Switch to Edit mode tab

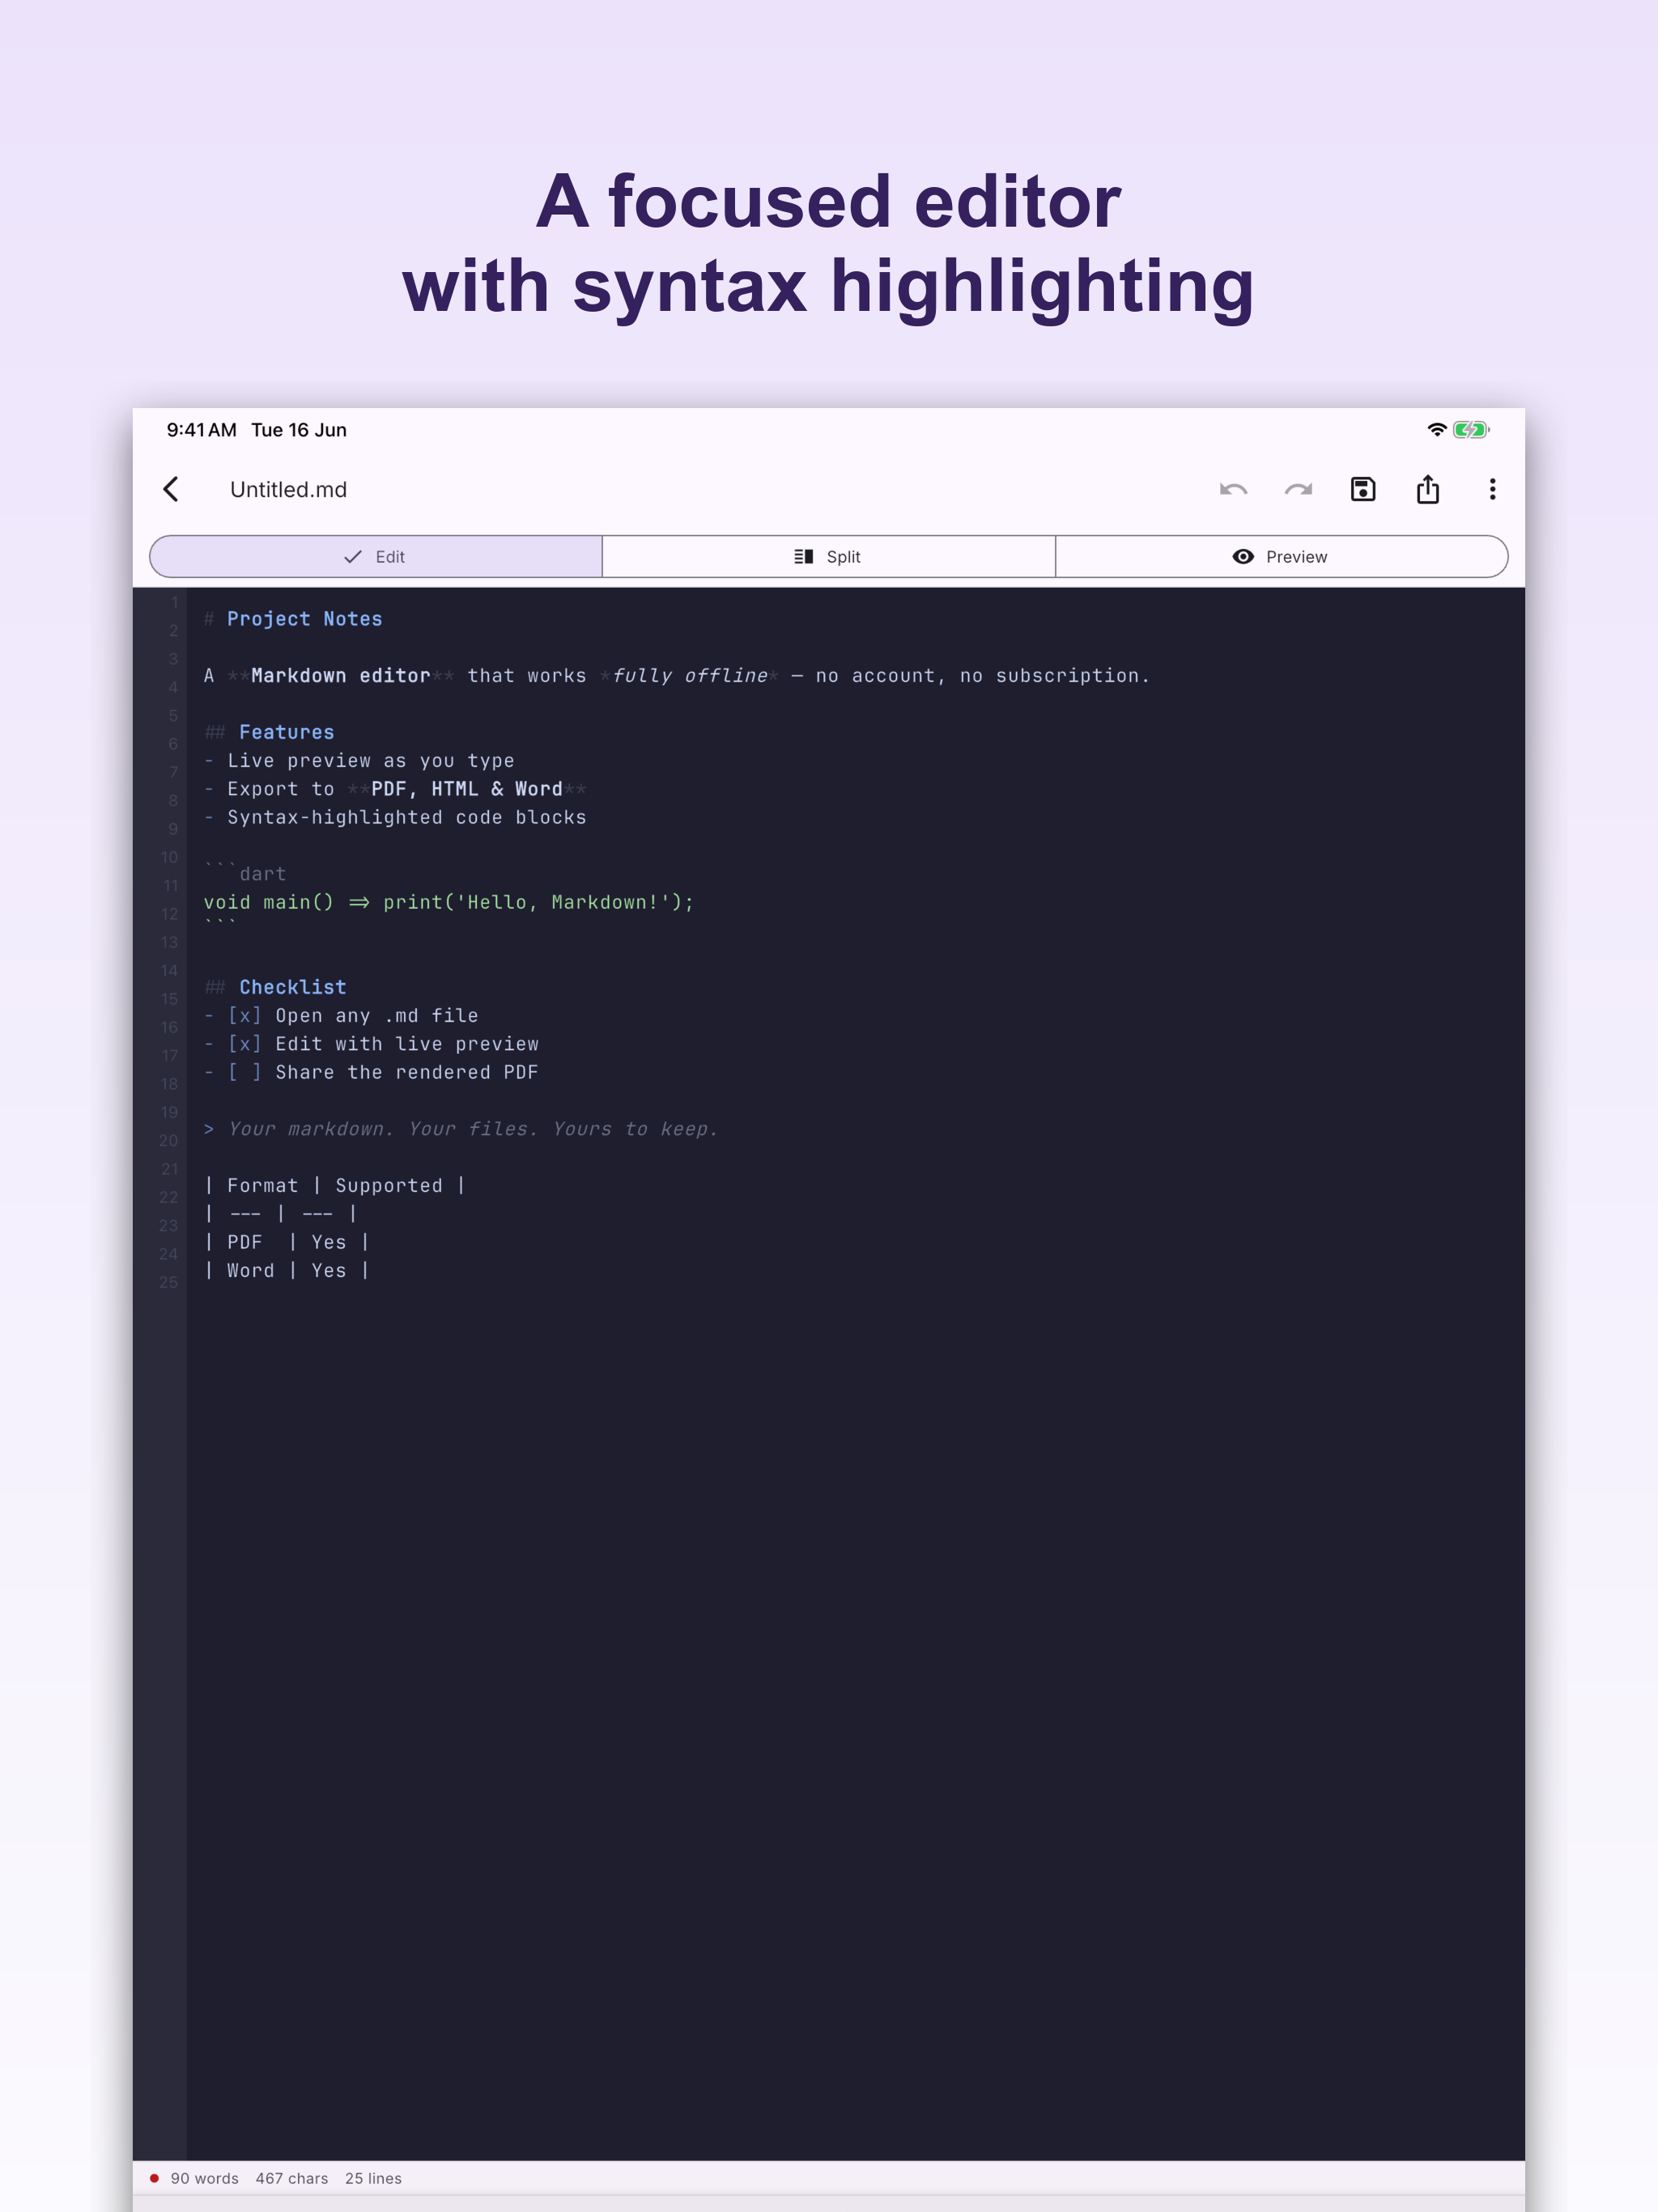(376, 557)
